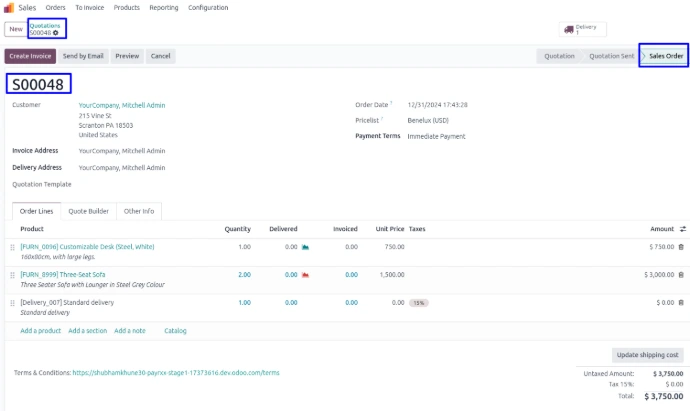Select the Quotation status stage
The height and width of the screenshot is (411, 690).
click(x=559, y=56)
